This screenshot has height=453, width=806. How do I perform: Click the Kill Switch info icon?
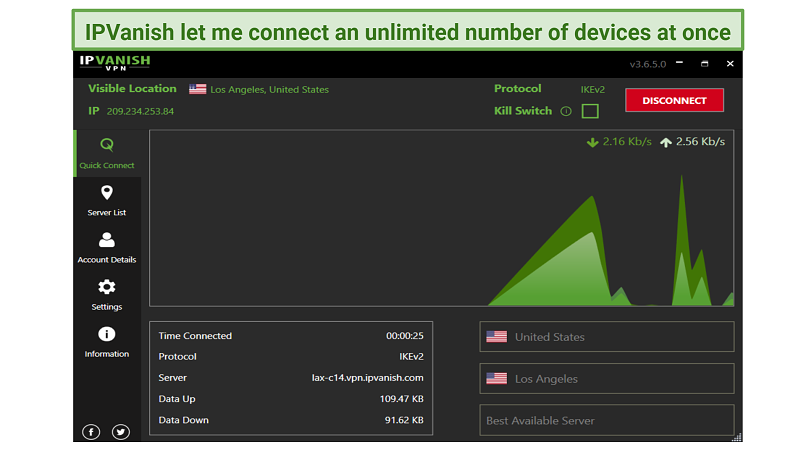point(566,111)
